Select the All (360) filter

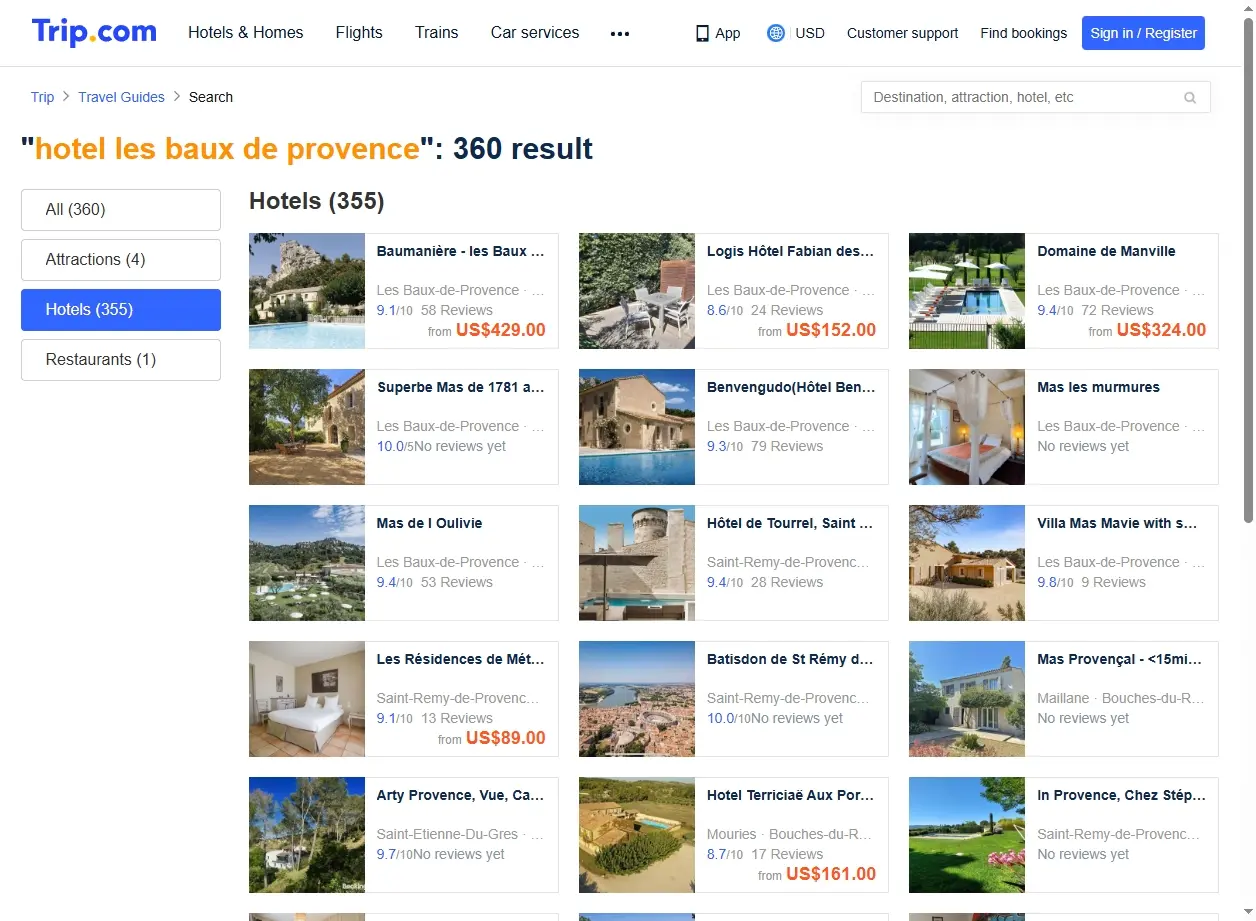click(x=121, y=210)
